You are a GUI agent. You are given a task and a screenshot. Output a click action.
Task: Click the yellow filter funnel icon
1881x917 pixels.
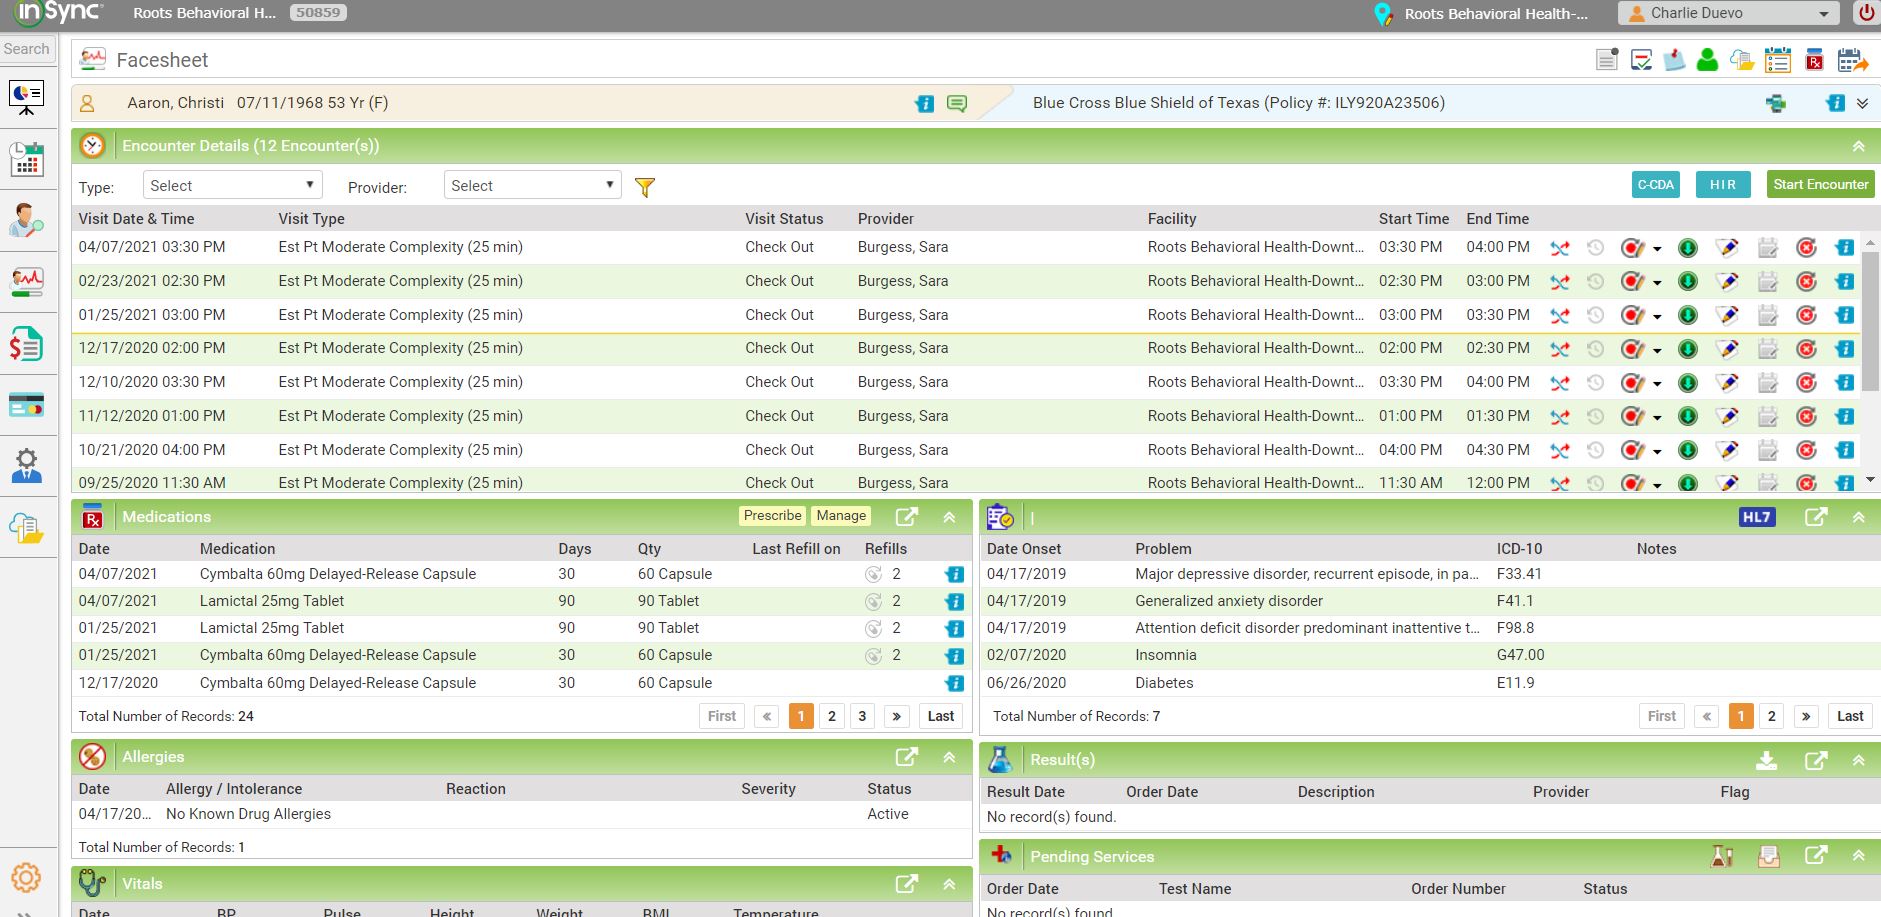coord(645,187)
